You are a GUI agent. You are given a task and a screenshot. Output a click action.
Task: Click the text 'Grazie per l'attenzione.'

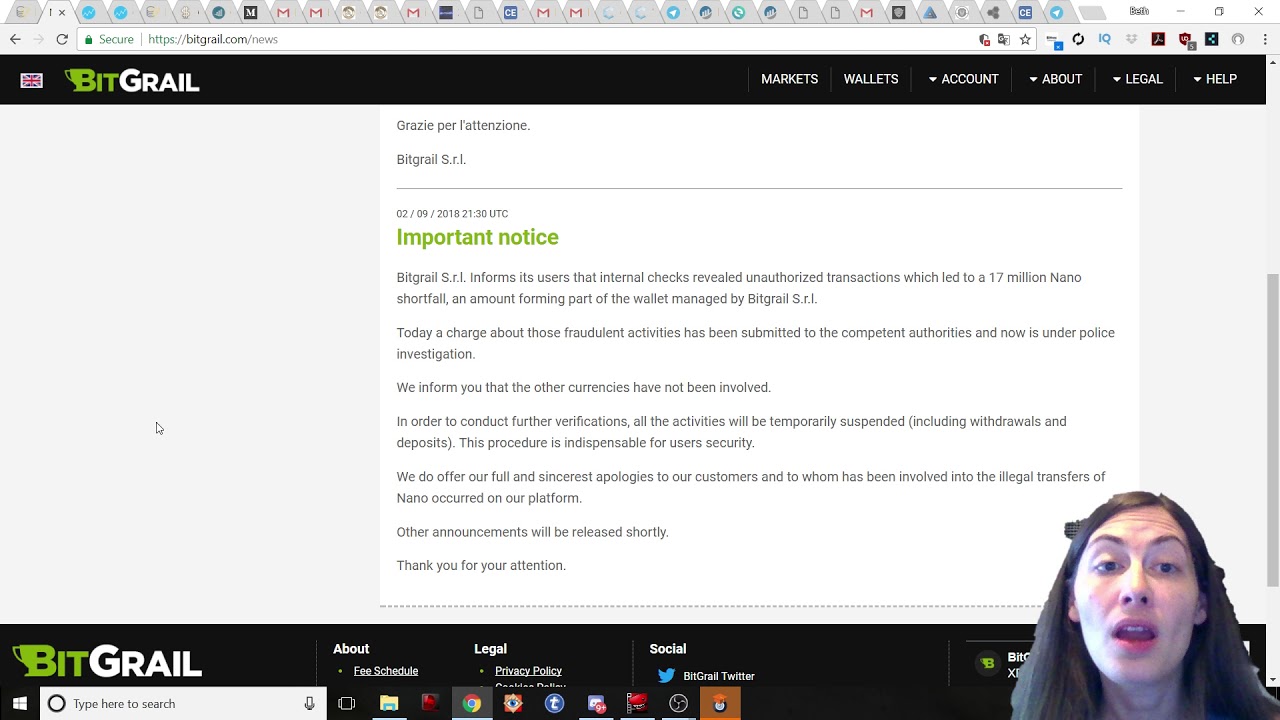tap(463, 125)
